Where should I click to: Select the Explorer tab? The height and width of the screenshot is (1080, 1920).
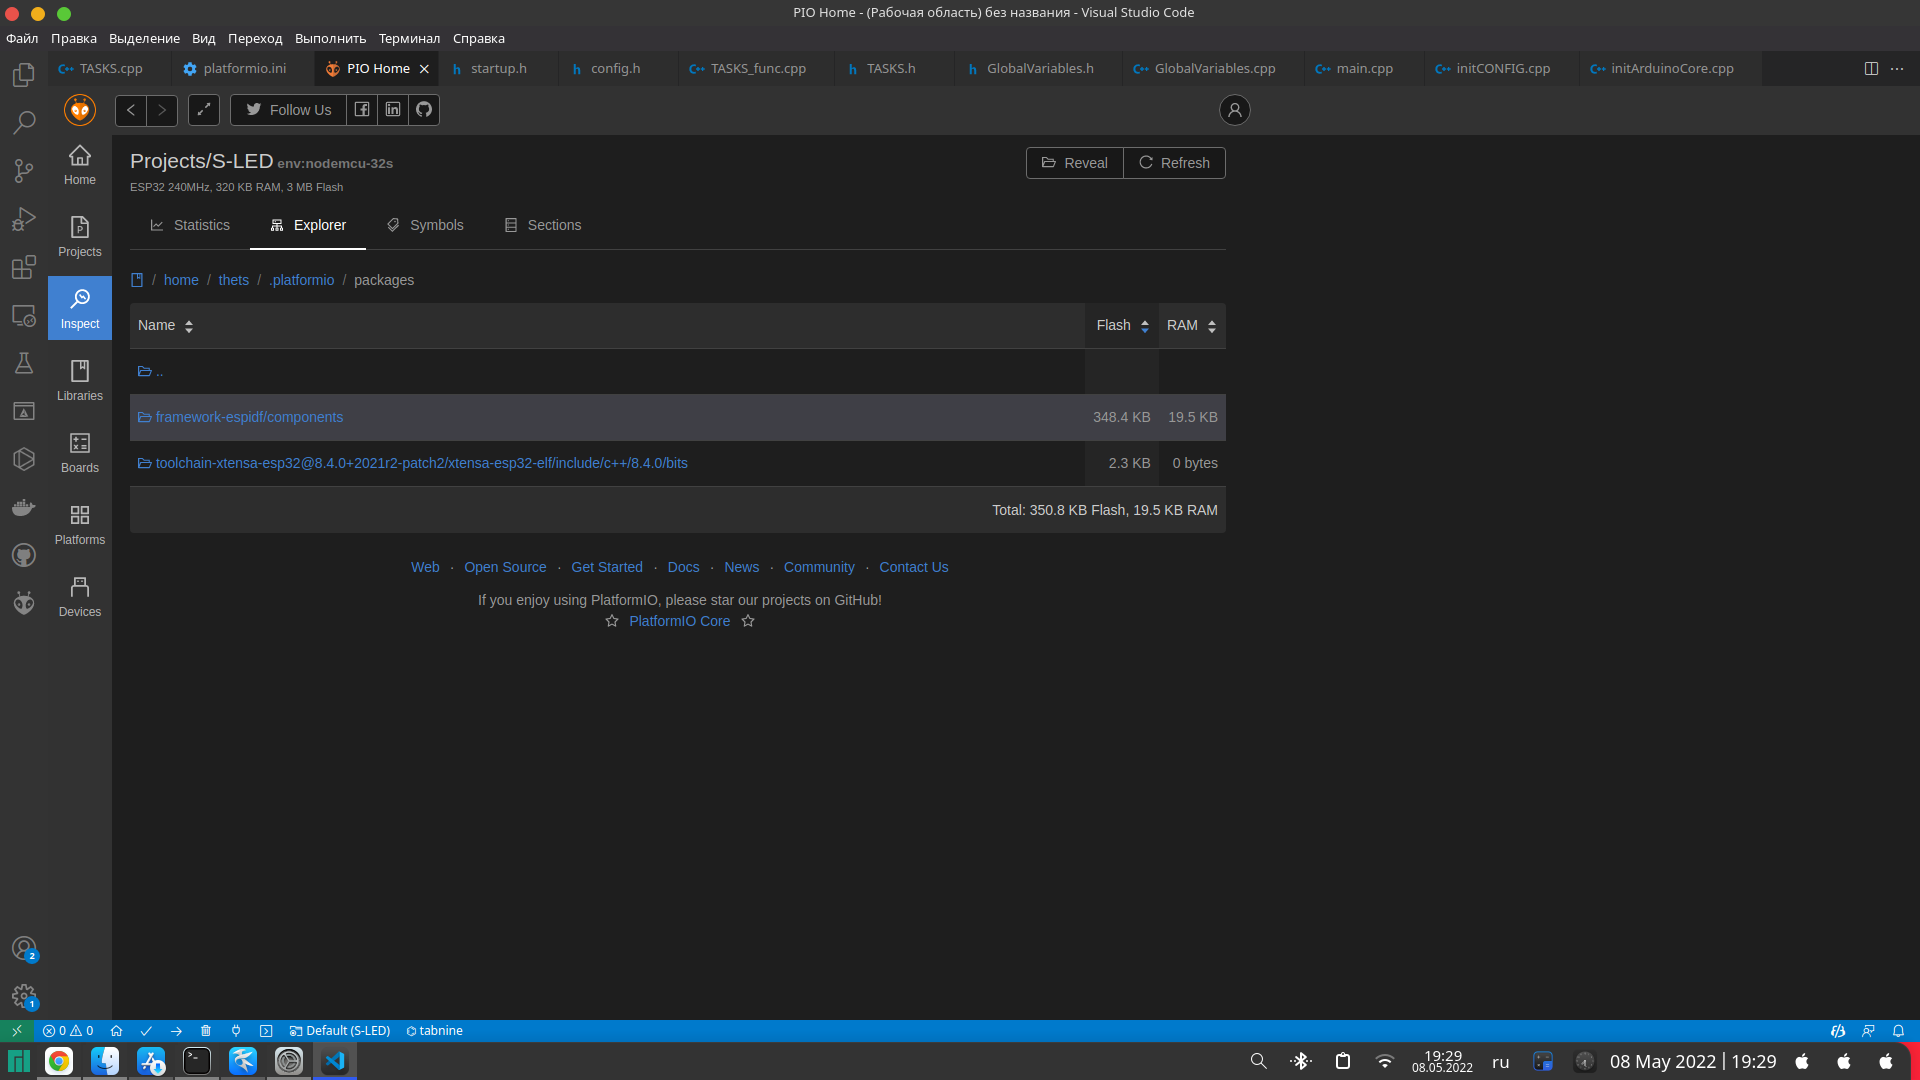pyautogui.click(x=308, y=225)
